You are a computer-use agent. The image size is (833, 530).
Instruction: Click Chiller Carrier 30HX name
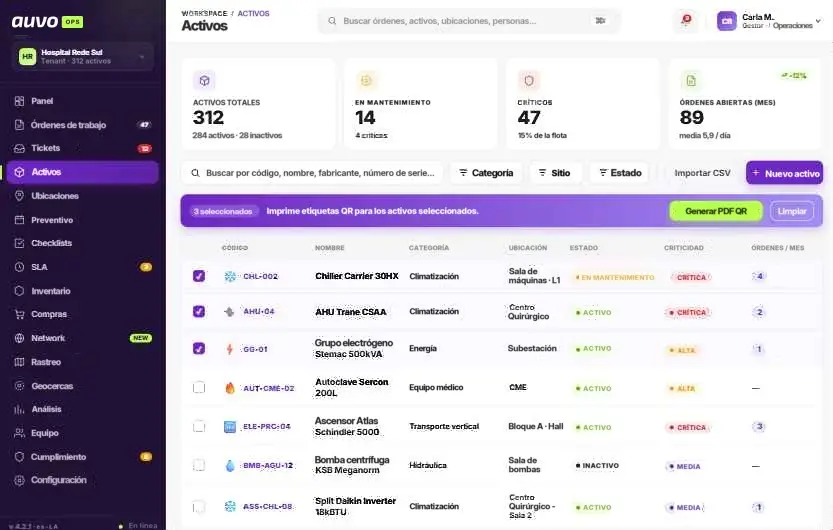(x=356, y=276)
